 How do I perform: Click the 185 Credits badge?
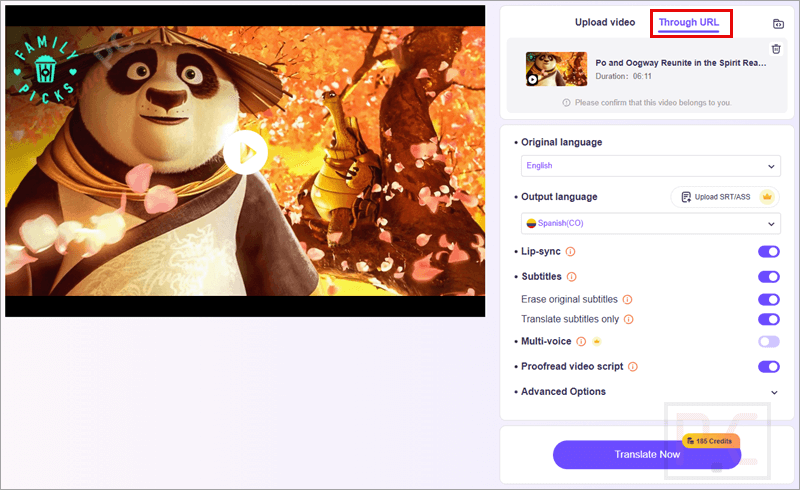tap(710, 441)
